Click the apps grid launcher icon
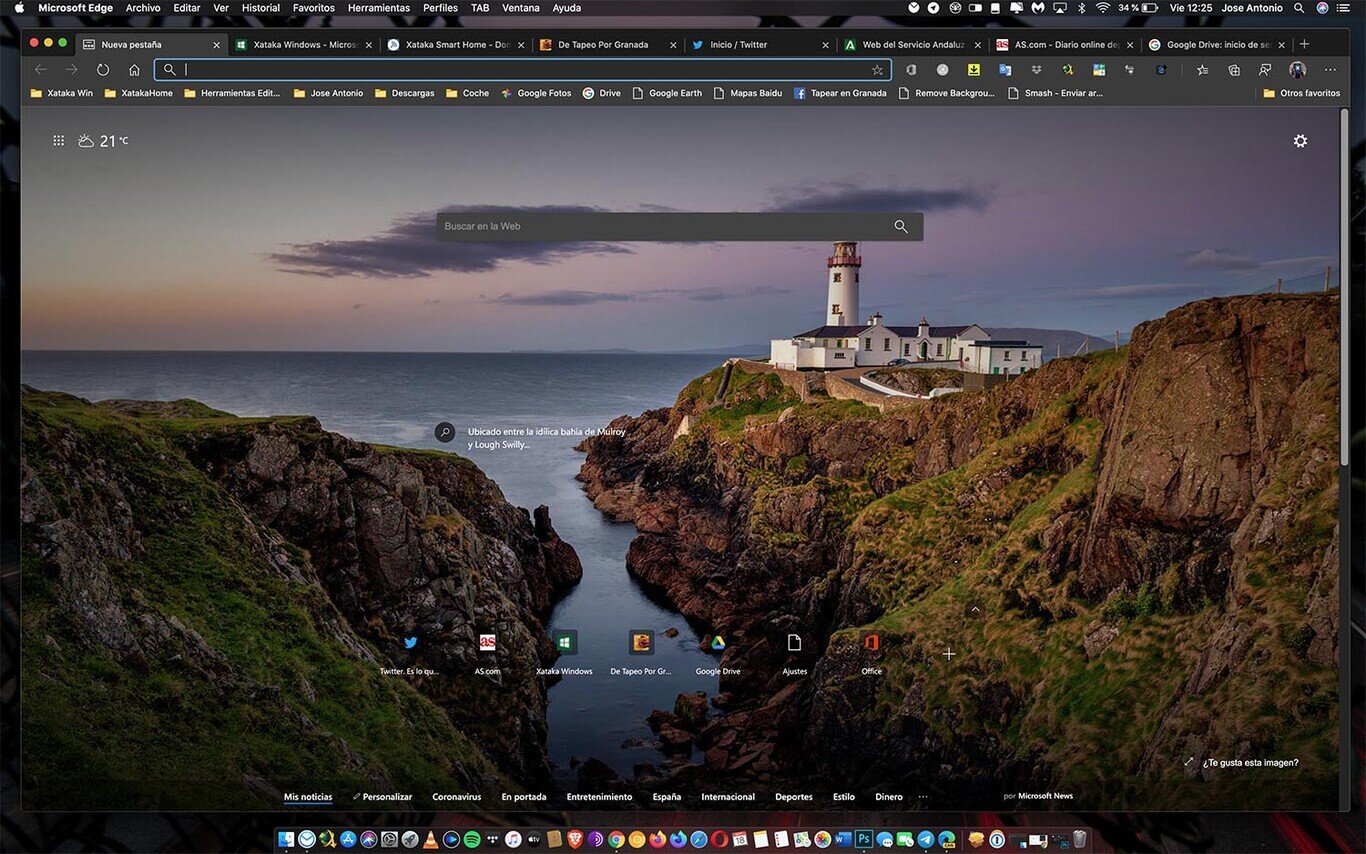 point(59,141)
